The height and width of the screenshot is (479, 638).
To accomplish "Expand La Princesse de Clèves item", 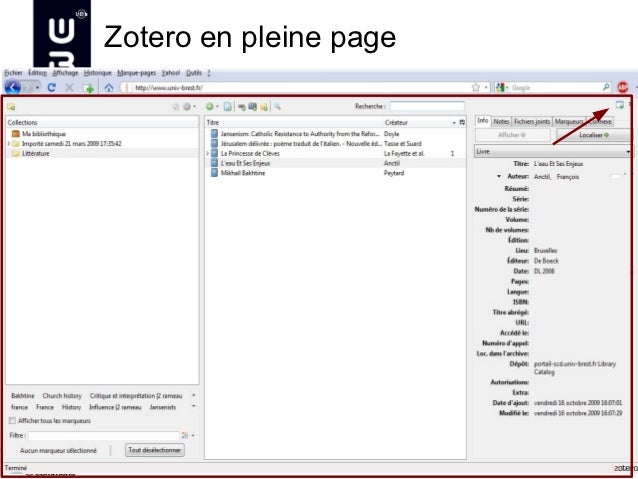I will (208, 153).
